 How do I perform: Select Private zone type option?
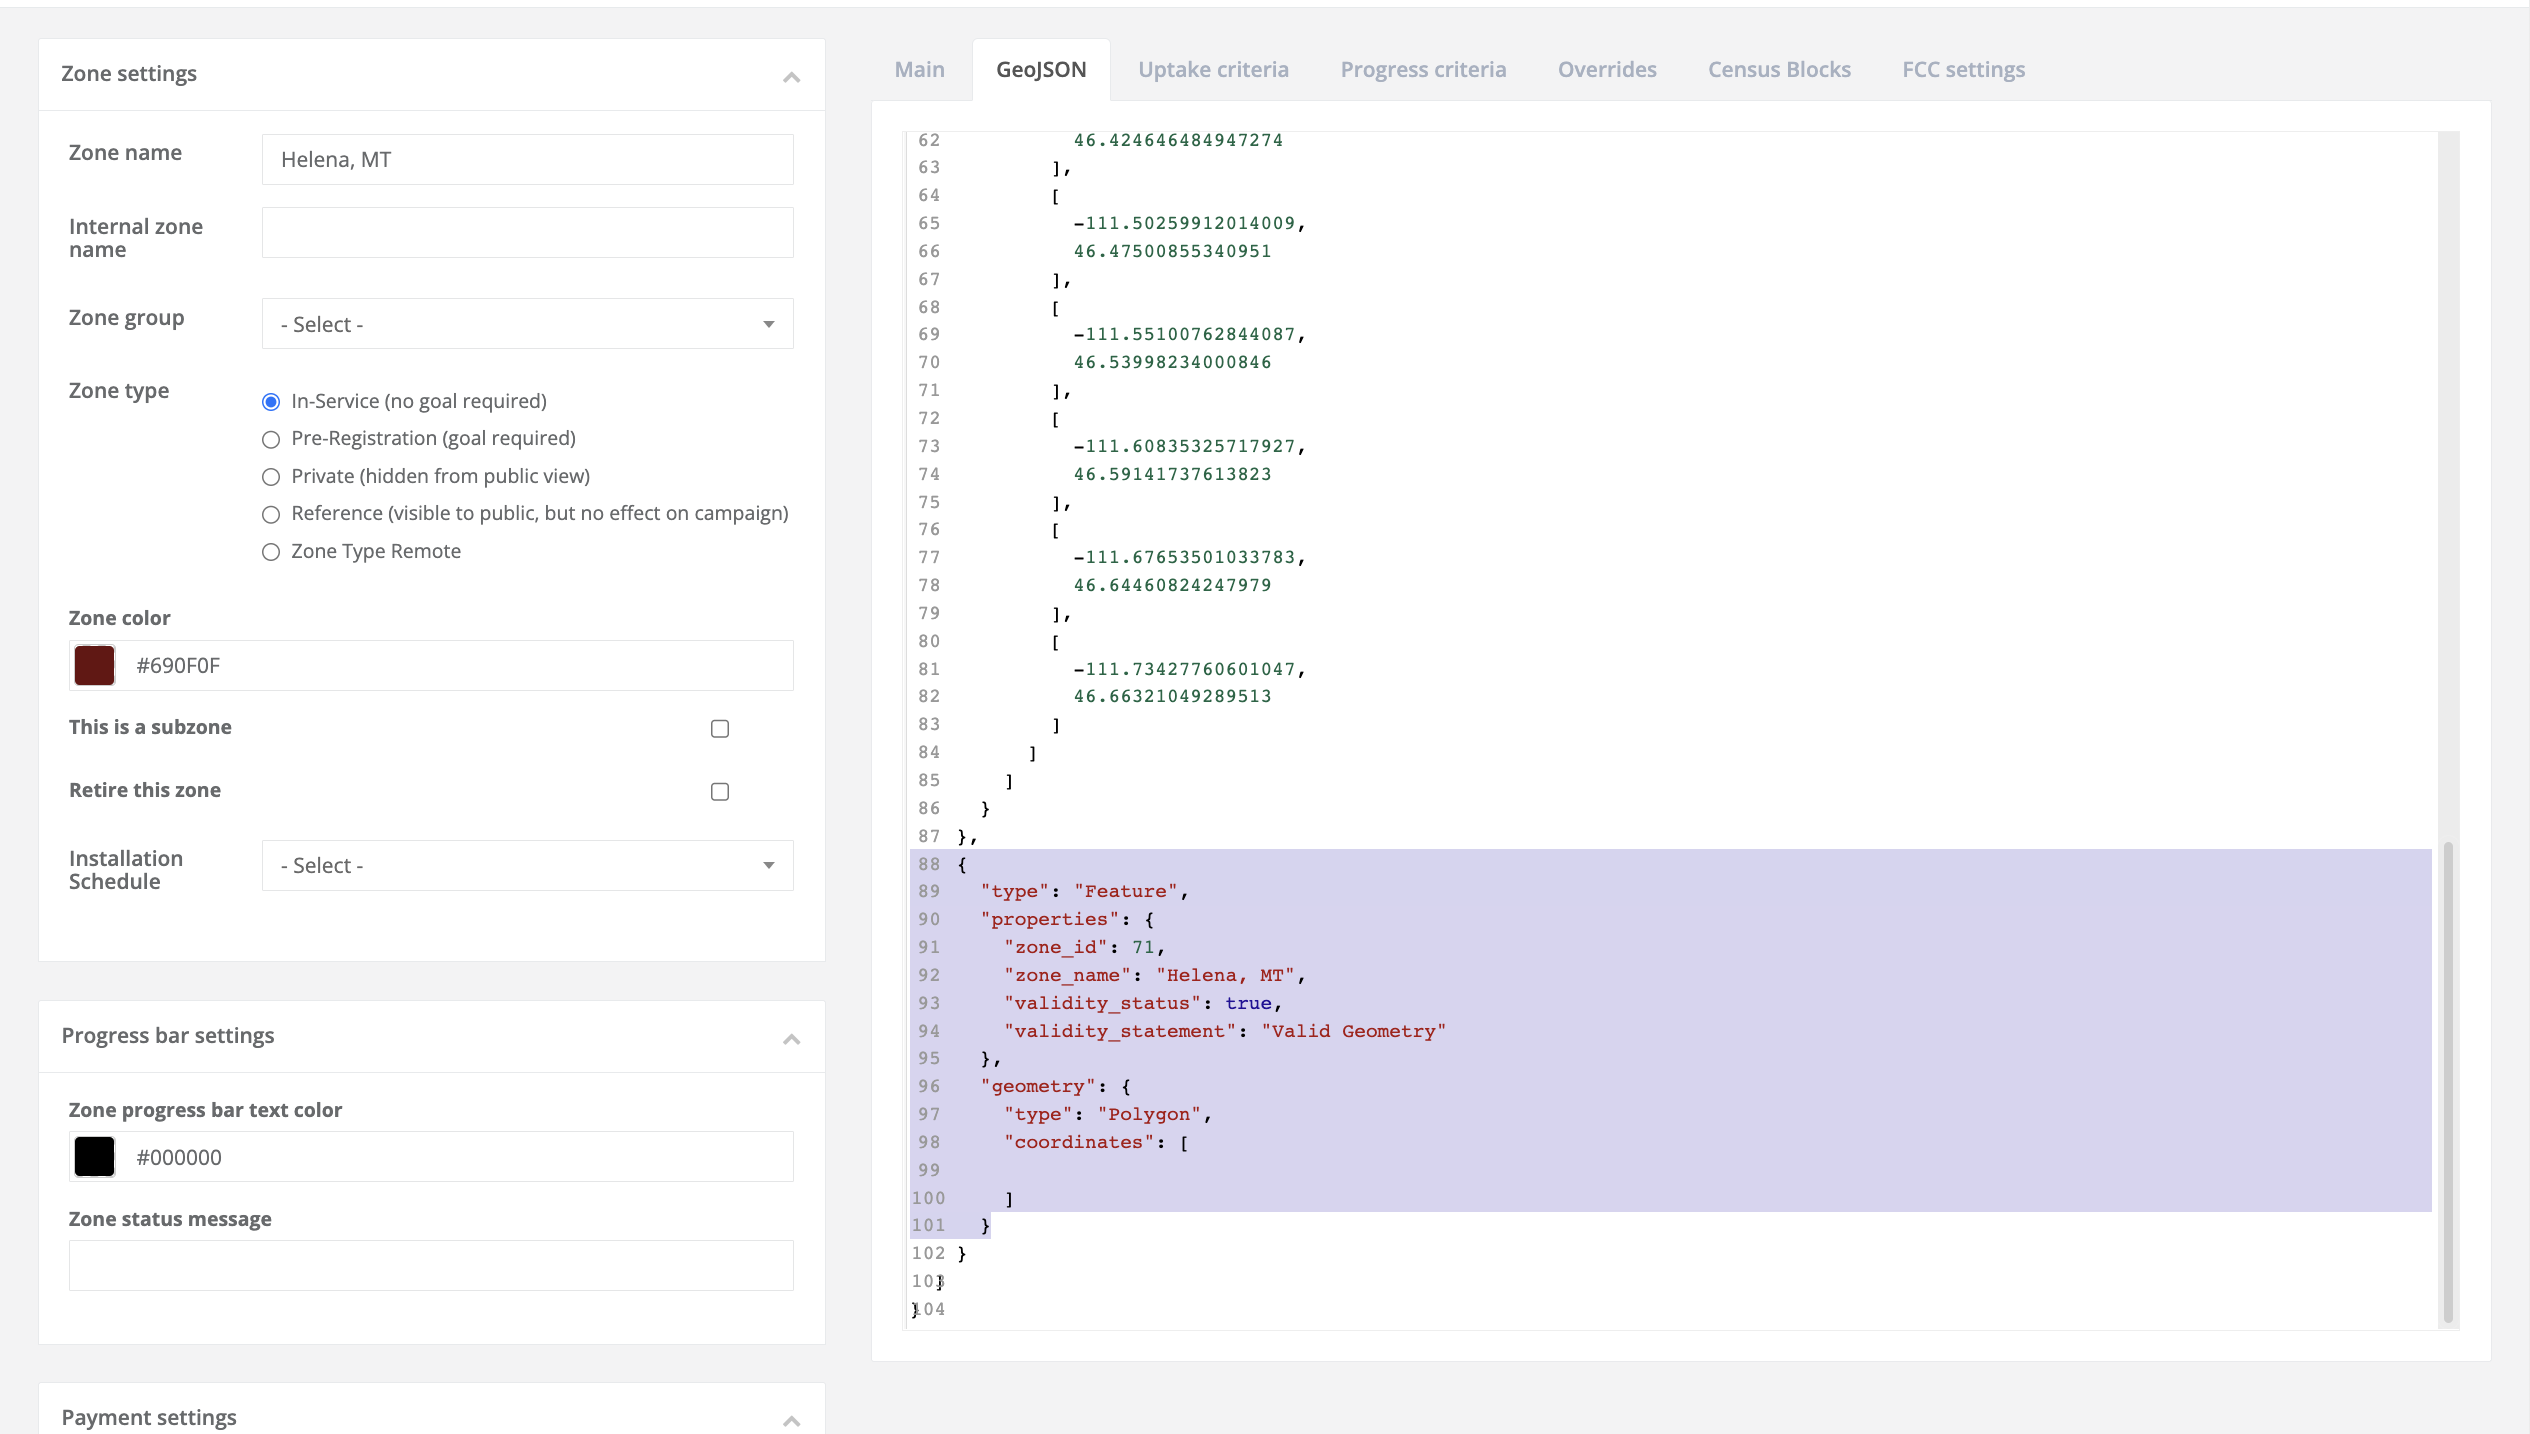270,477
